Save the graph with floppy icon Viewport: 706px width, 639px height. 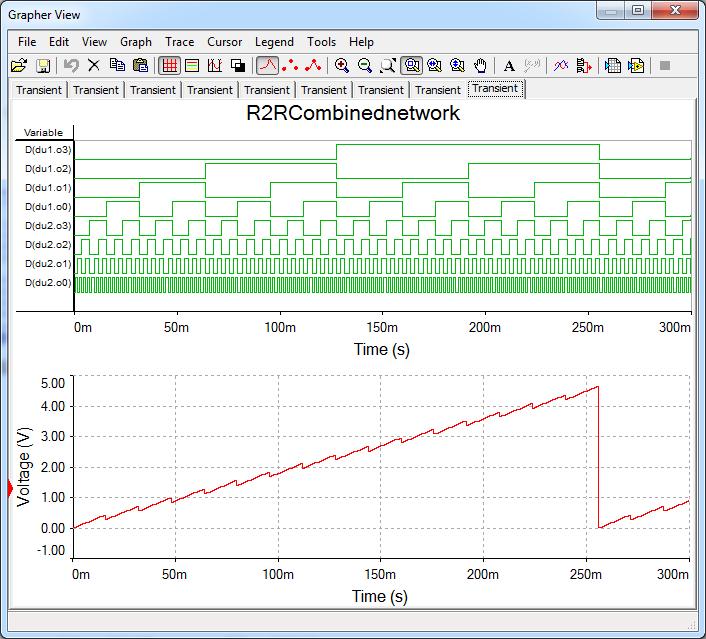click(43, 66)
